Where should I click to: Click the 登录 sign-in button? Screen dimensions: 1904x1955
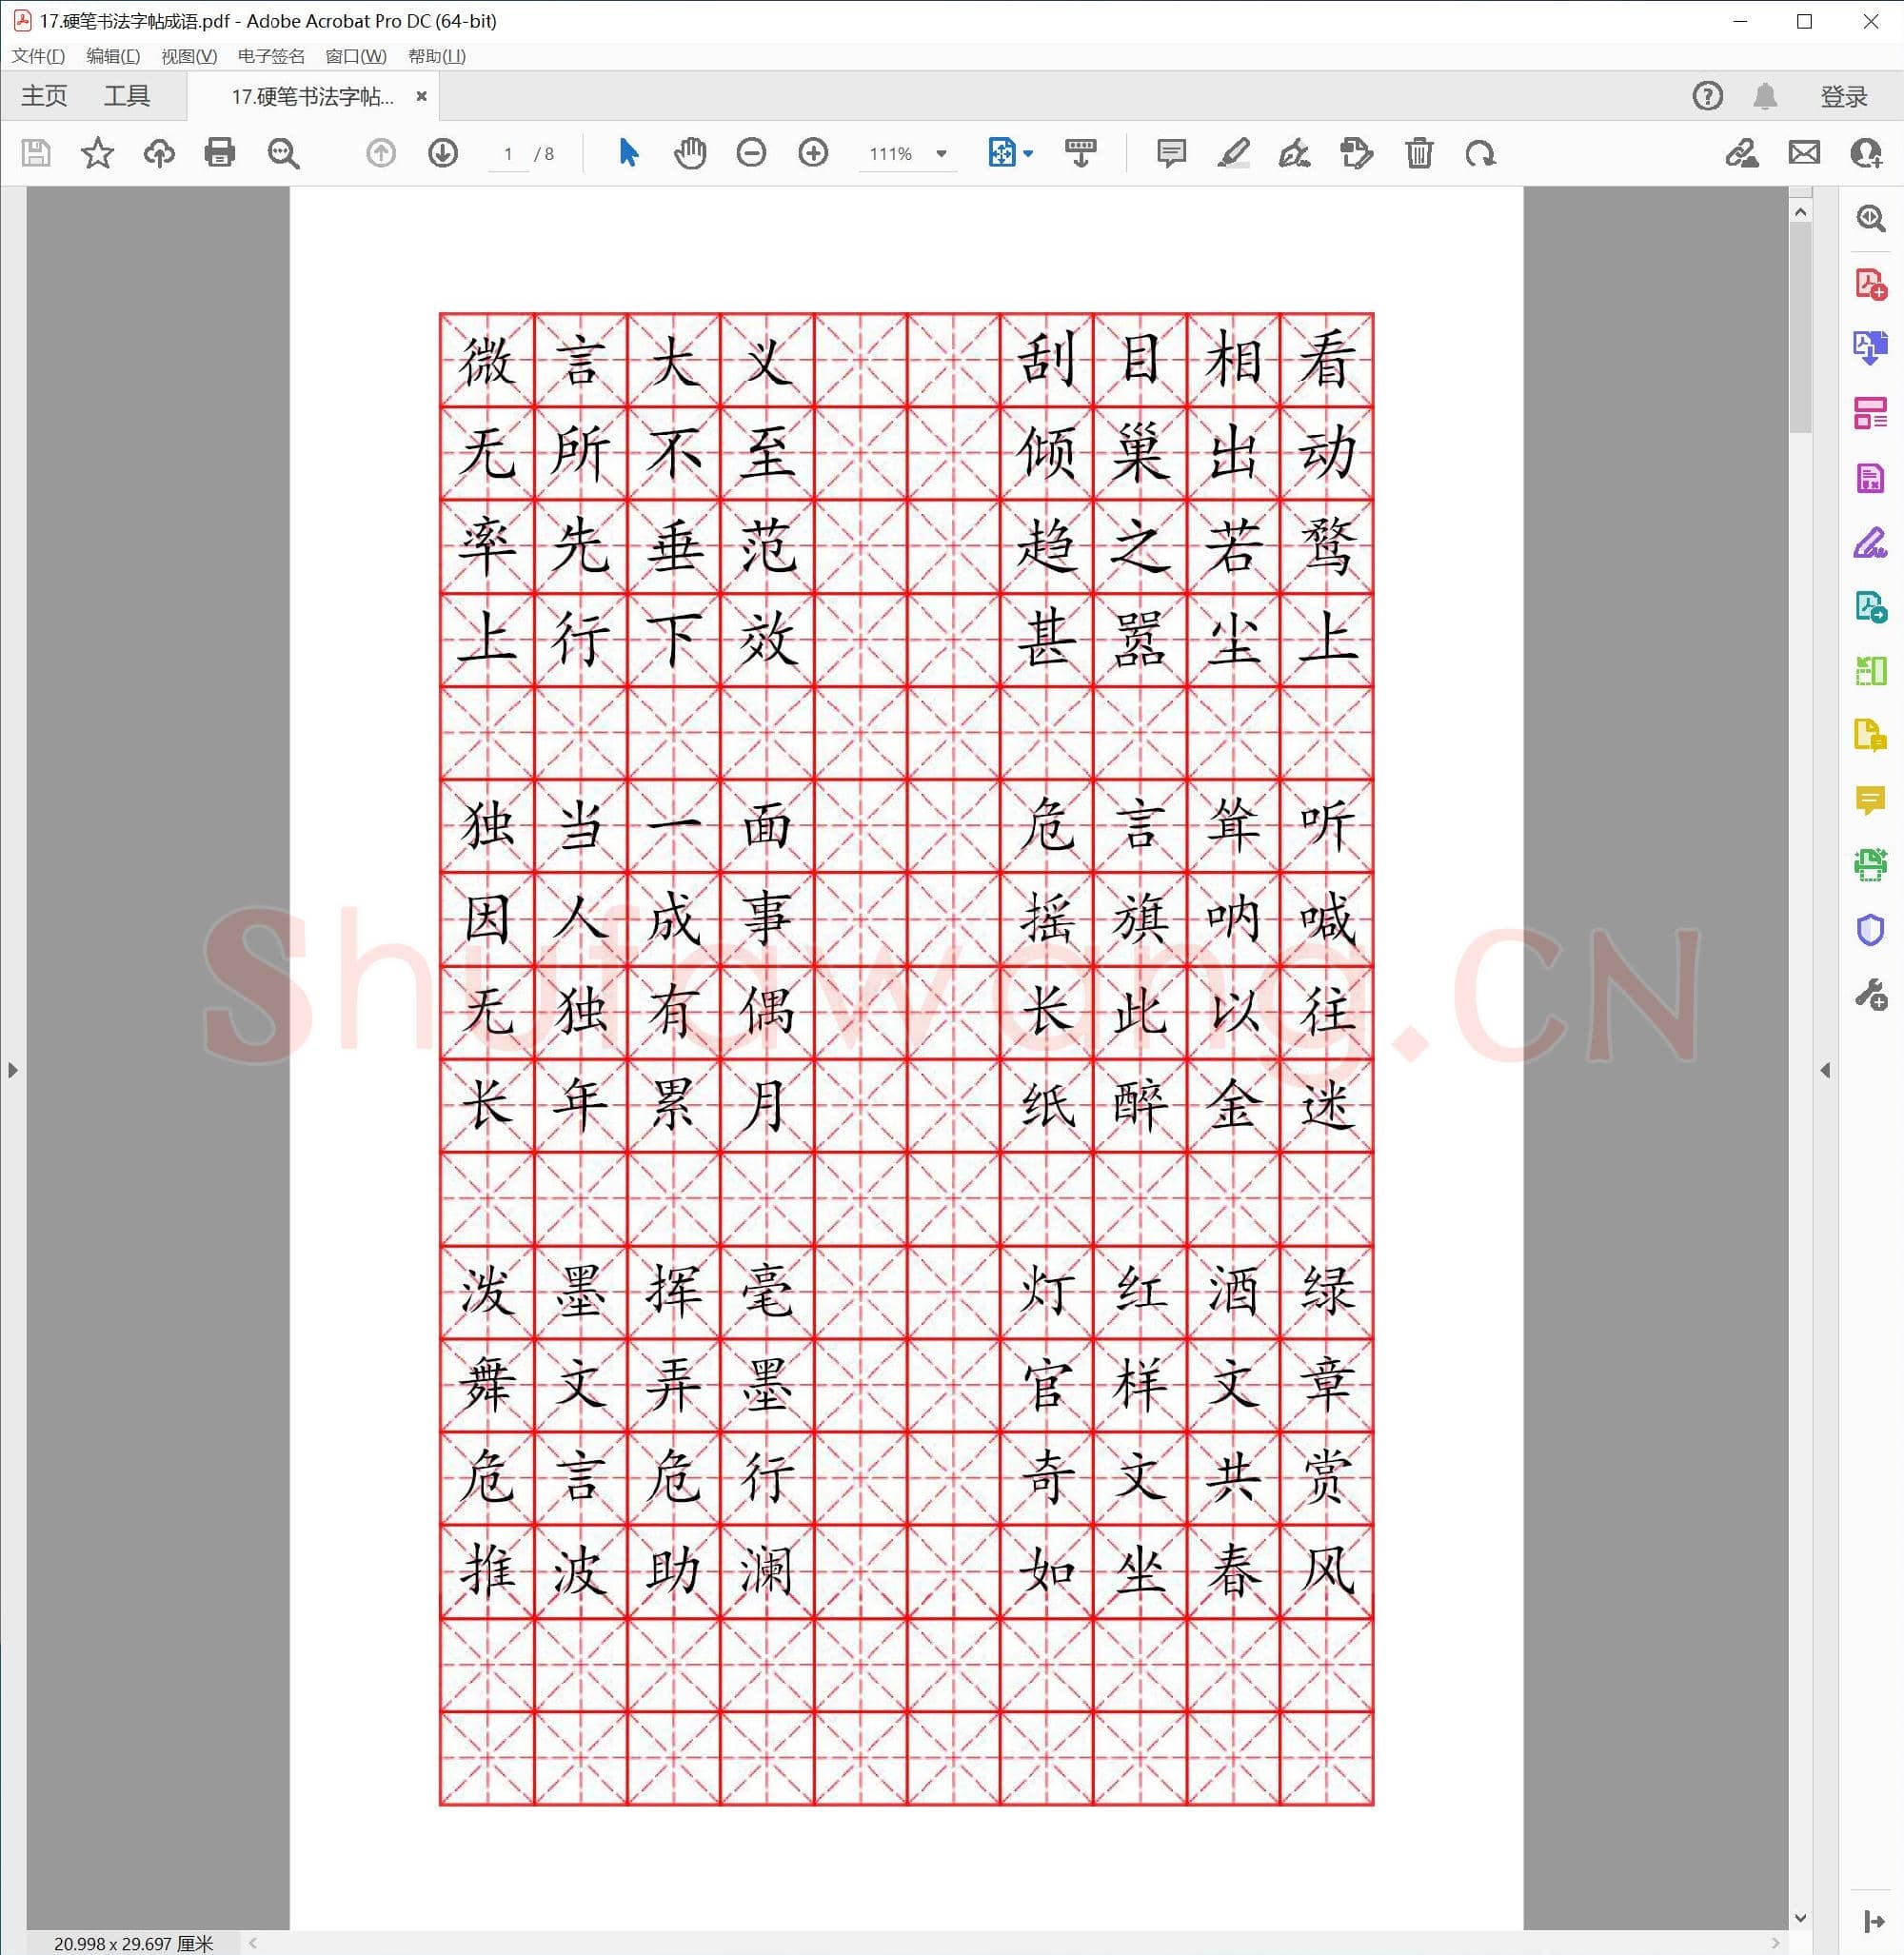point(1843,96)
